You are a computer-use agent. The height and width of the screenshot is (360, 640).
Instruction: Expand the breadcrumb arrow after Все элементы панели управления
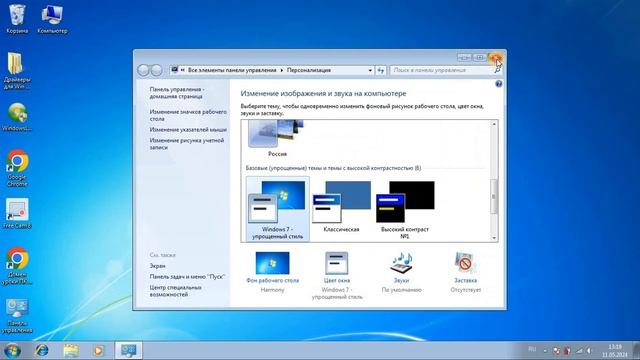click(x=282, y=70)
